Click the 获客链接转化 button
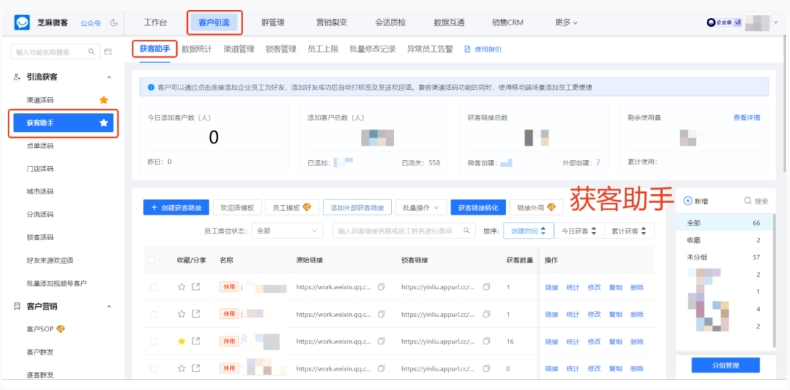 click(x=478, y=207)
